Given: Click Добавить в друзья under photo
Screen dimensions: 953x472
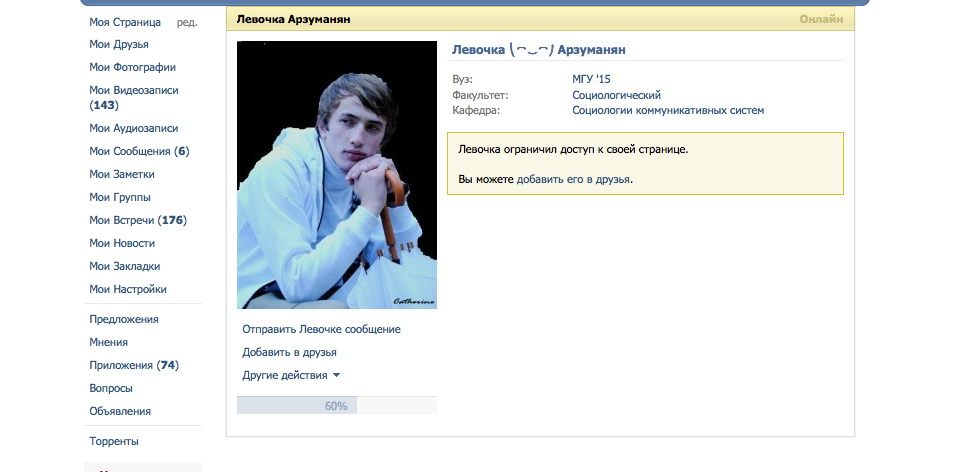Looking at the screenshot, I should 289,352.
